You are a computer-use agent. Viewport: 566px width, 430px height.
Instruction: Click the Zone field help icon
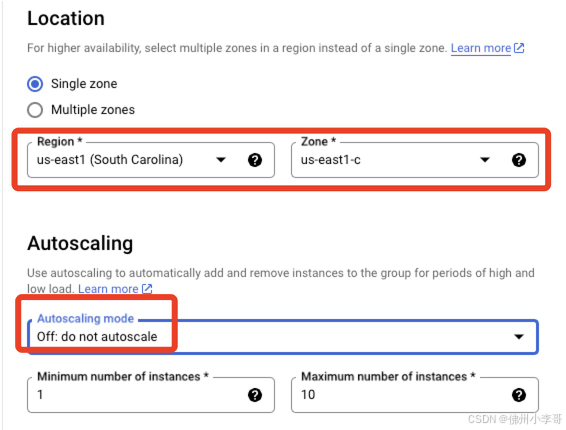(x=519, y=160)
